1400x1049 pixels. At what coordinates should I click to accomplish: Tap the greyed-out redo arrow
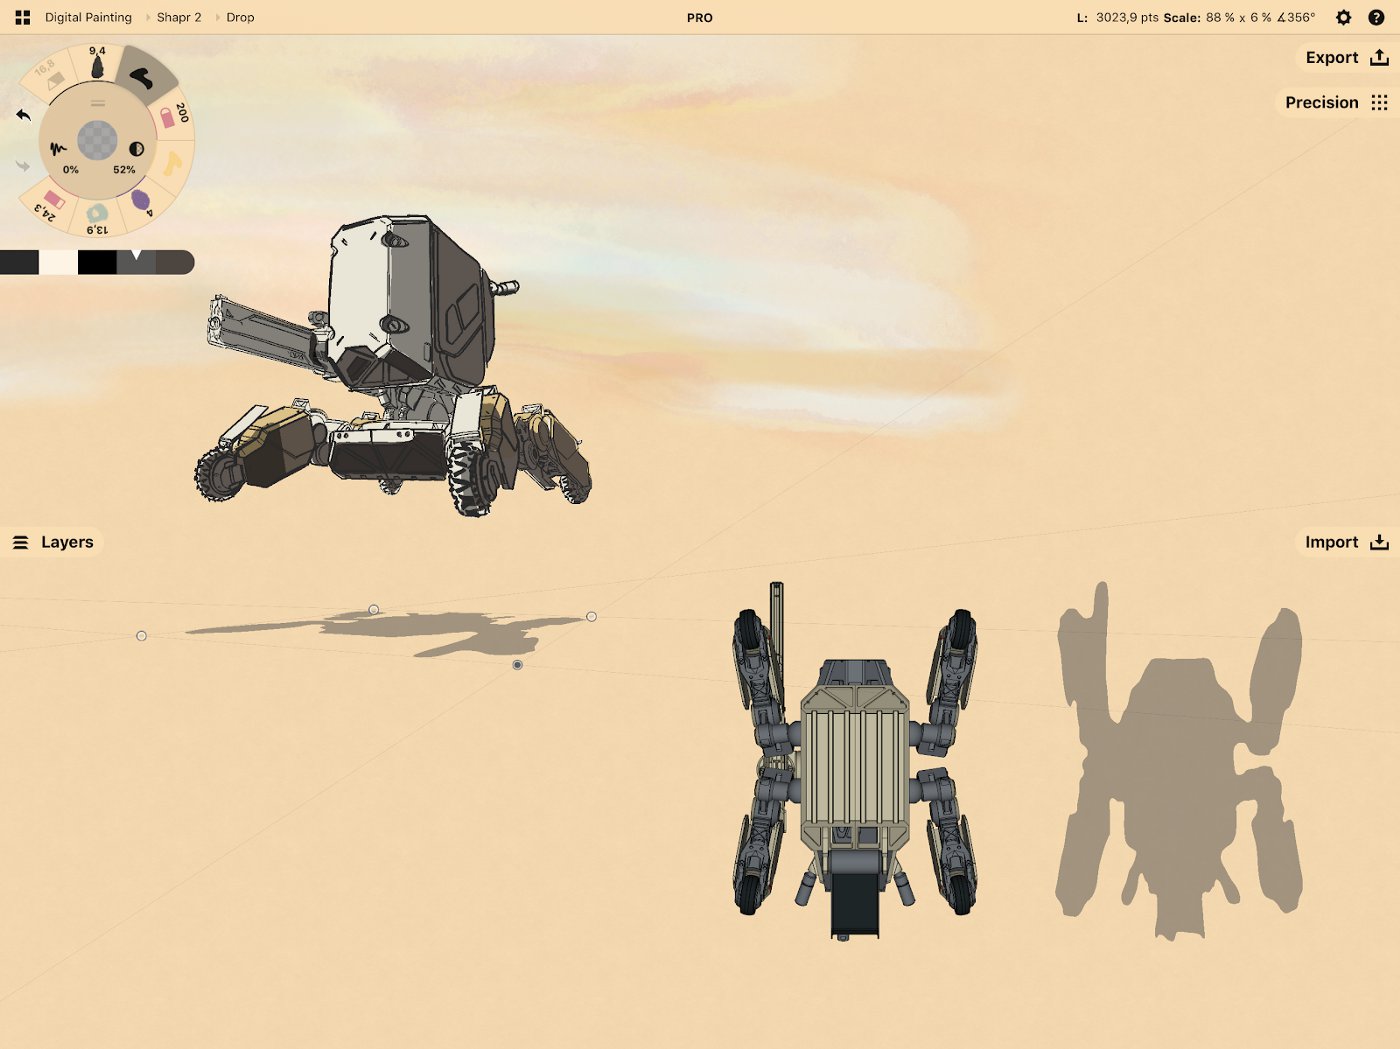point(23,166)
